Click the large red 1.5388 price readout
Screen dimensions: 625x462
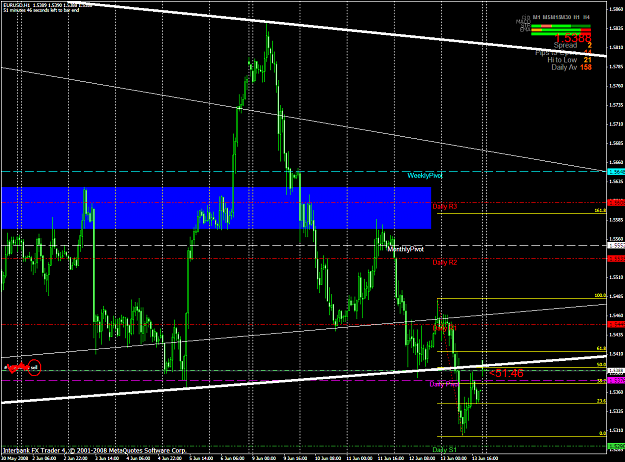[573, 38]
